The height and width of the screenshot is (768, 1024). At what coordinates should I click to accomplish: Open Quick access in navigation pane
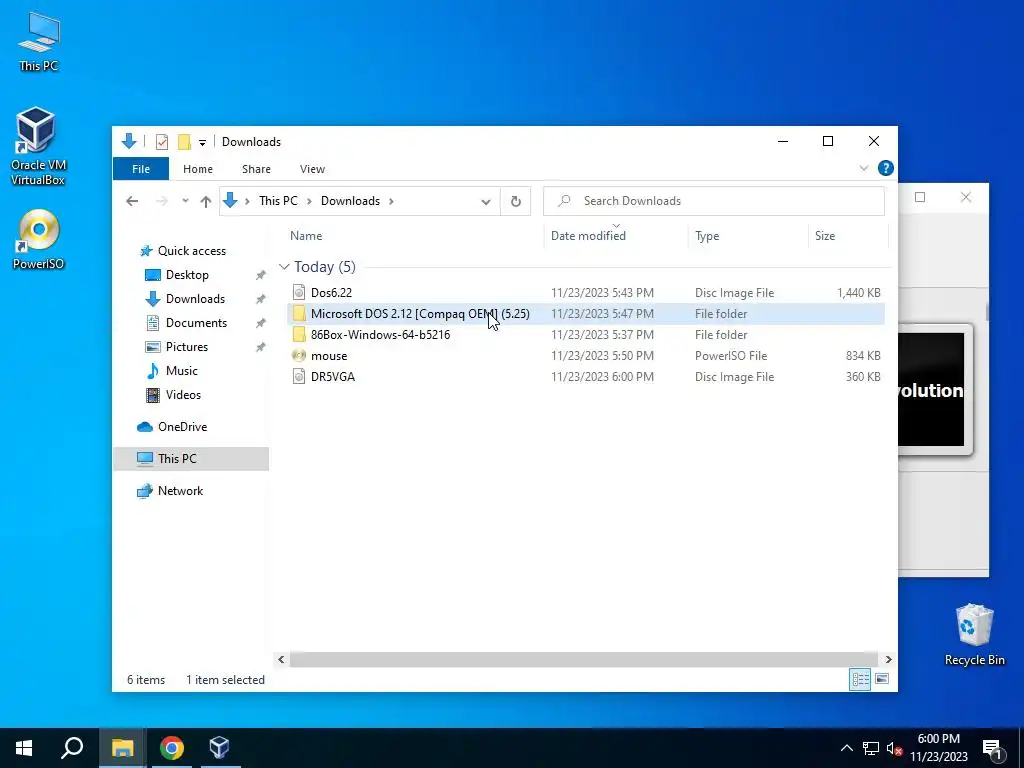[191, 251]
